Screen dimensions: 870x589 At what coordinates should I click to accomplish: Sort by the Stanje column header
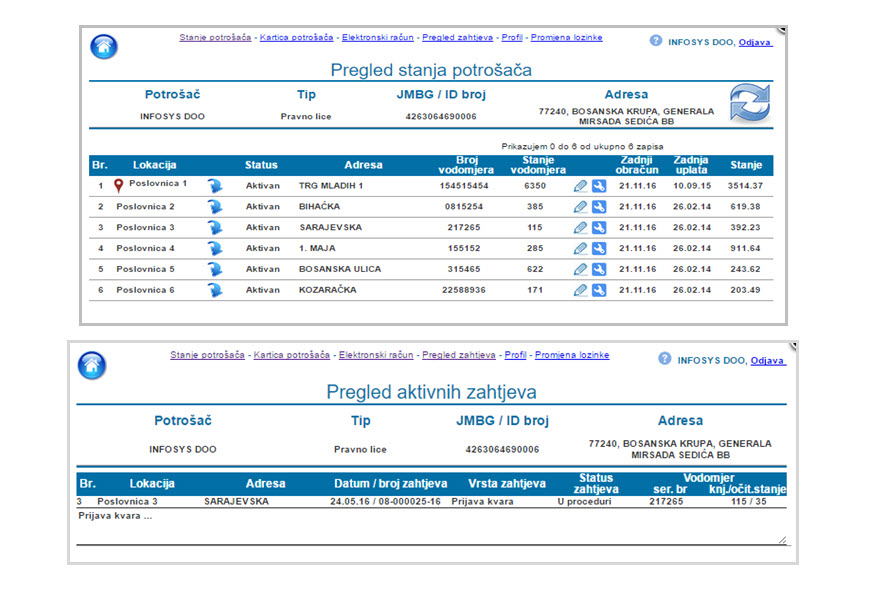pos(746,165)
